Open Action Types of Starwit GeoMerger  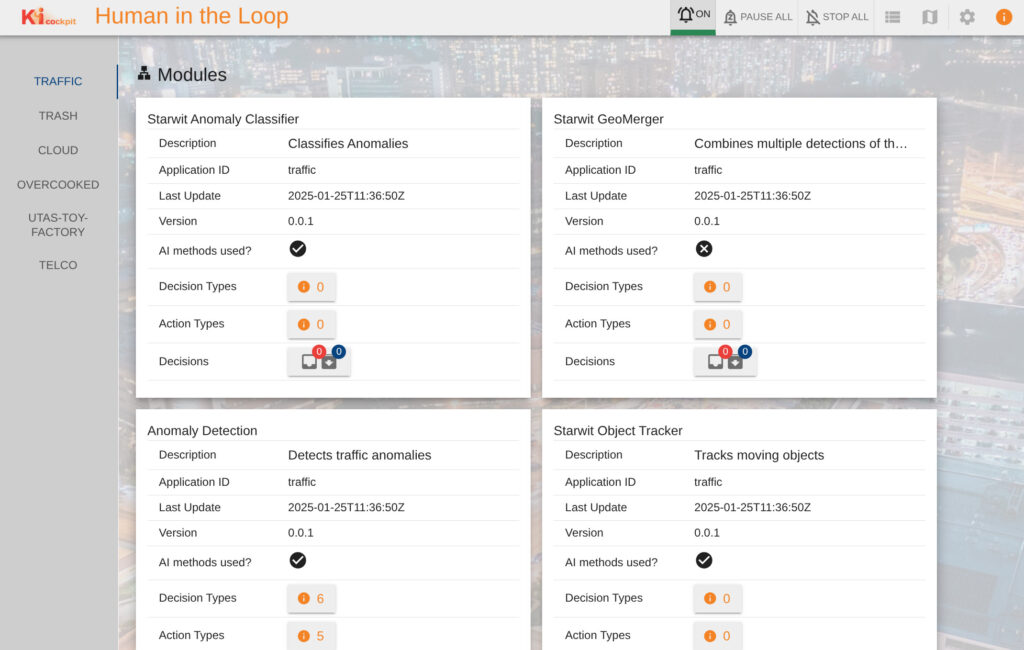click(718, 324)
